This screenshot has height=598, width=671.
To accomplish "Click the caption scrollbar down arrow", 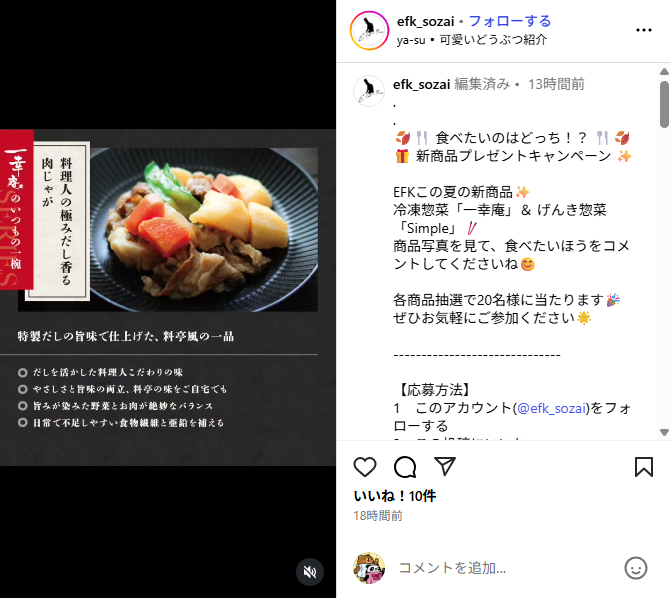I will pos(664,432).
